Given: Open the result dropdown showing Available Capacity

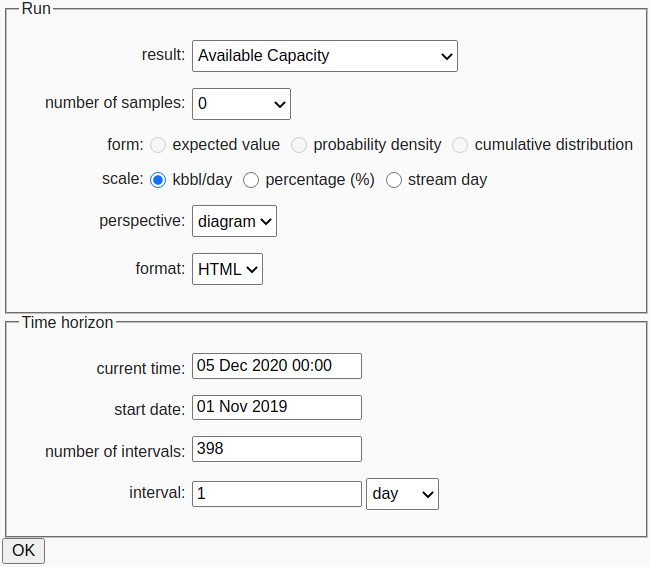Looking at the screenshot, I should pyautogui.click(x=324, y=56).
